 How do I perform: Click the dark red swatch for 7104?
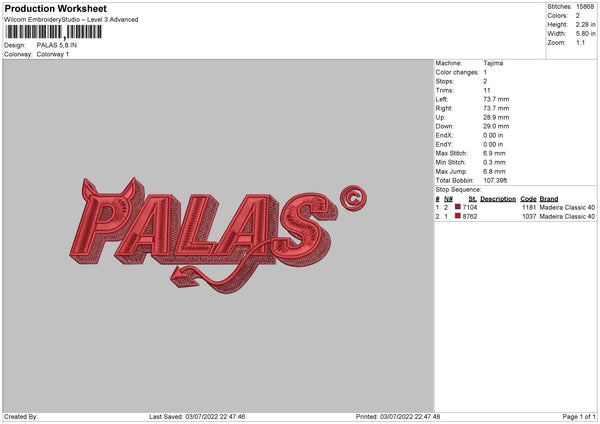click(x=458, y=207)
